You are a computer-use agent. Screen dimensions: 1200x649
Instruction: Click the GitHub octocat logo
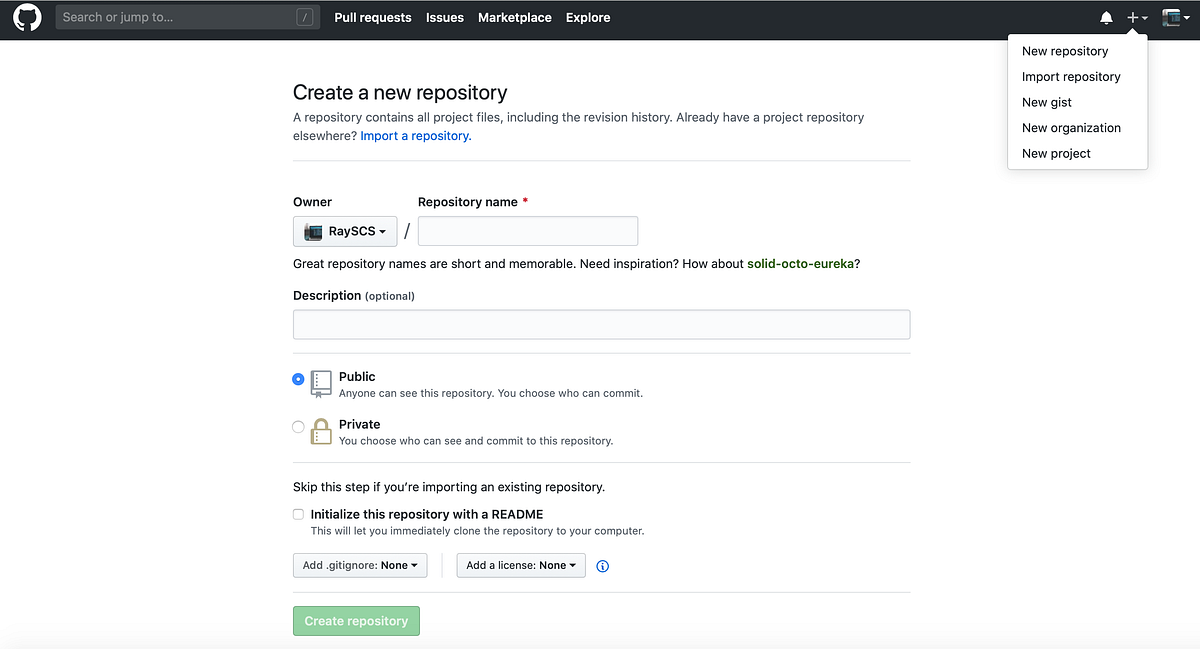point(27,17)
